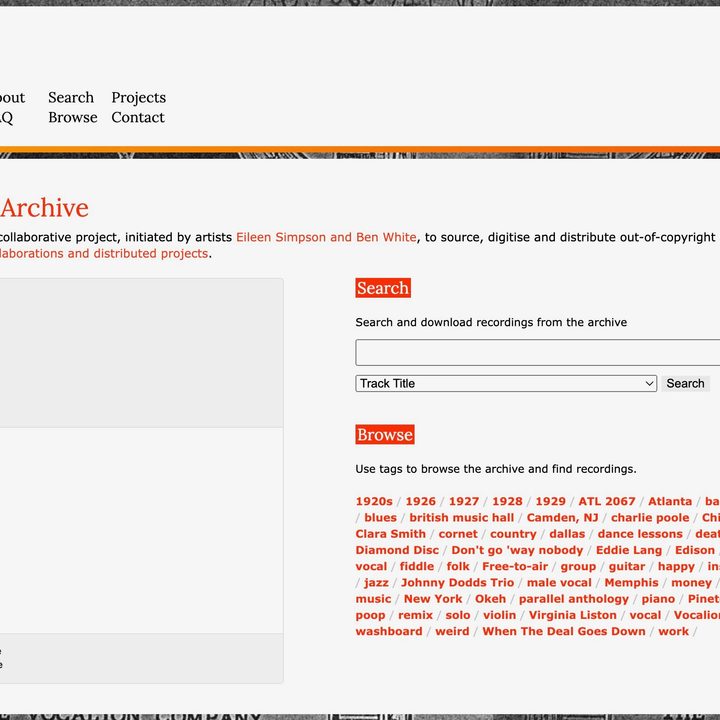Open the Browse navigation menu item

73,118
